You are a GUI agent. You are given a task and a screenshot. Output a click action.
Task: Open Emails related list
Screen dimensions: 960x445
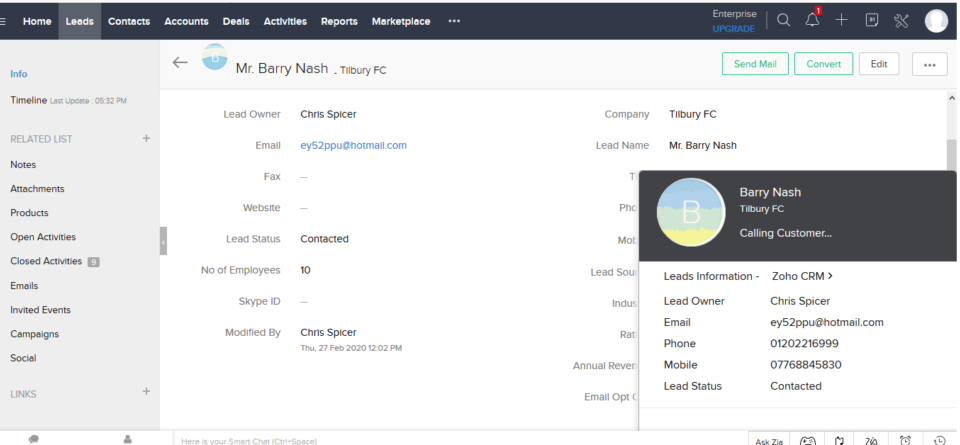[x=24, y=286]
